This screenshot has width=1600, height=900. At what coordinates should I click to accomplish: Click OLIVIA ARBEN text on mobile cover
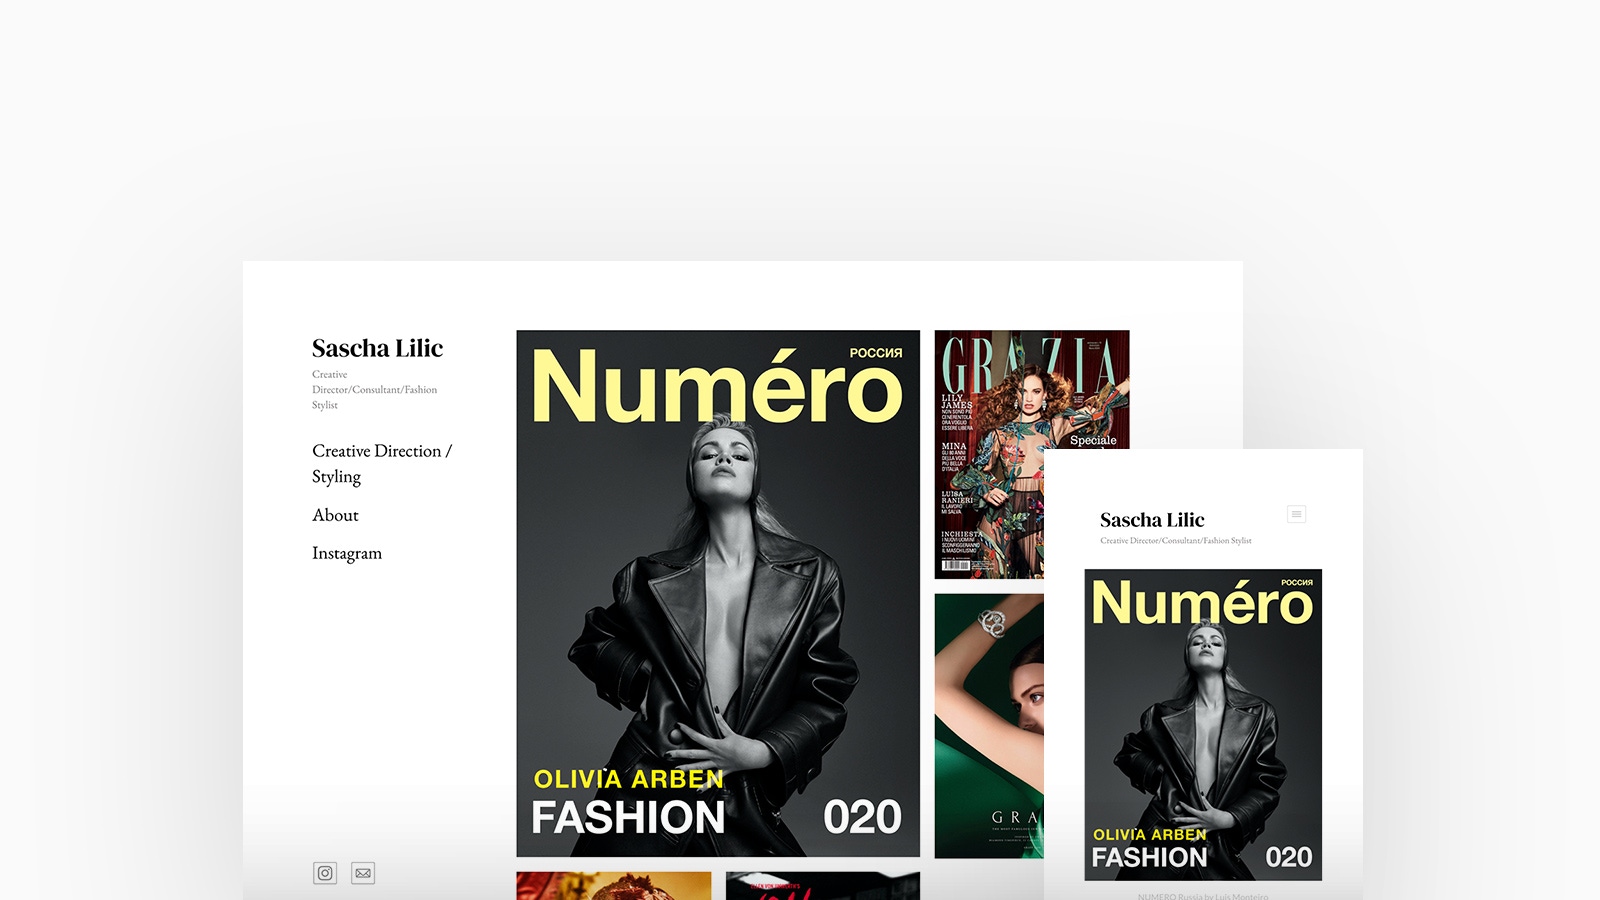coord(1149,834)
